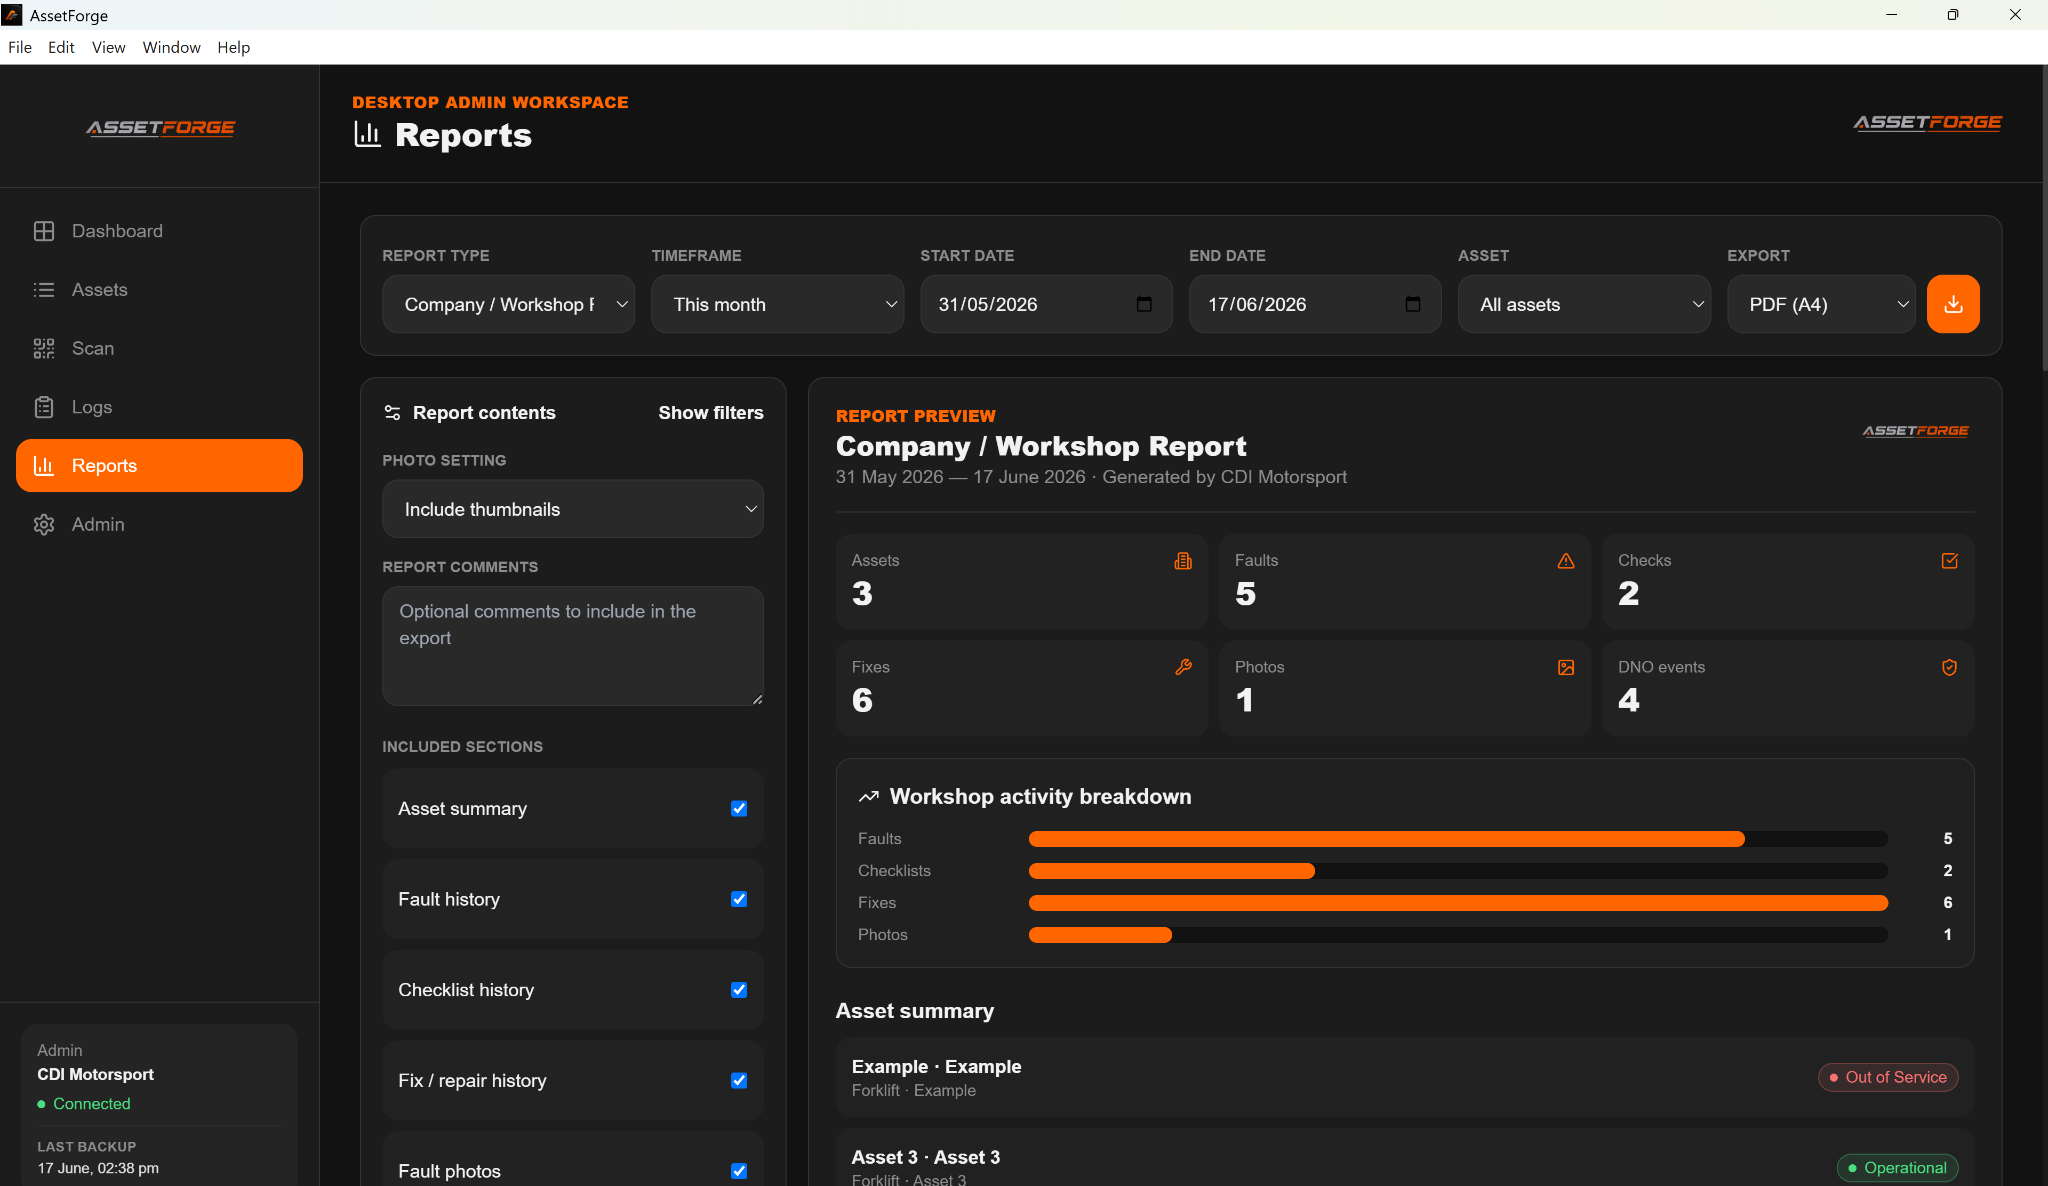Click Show filters link
The height and width of the screenshot is (1186, 2048).
pos(711,413)
